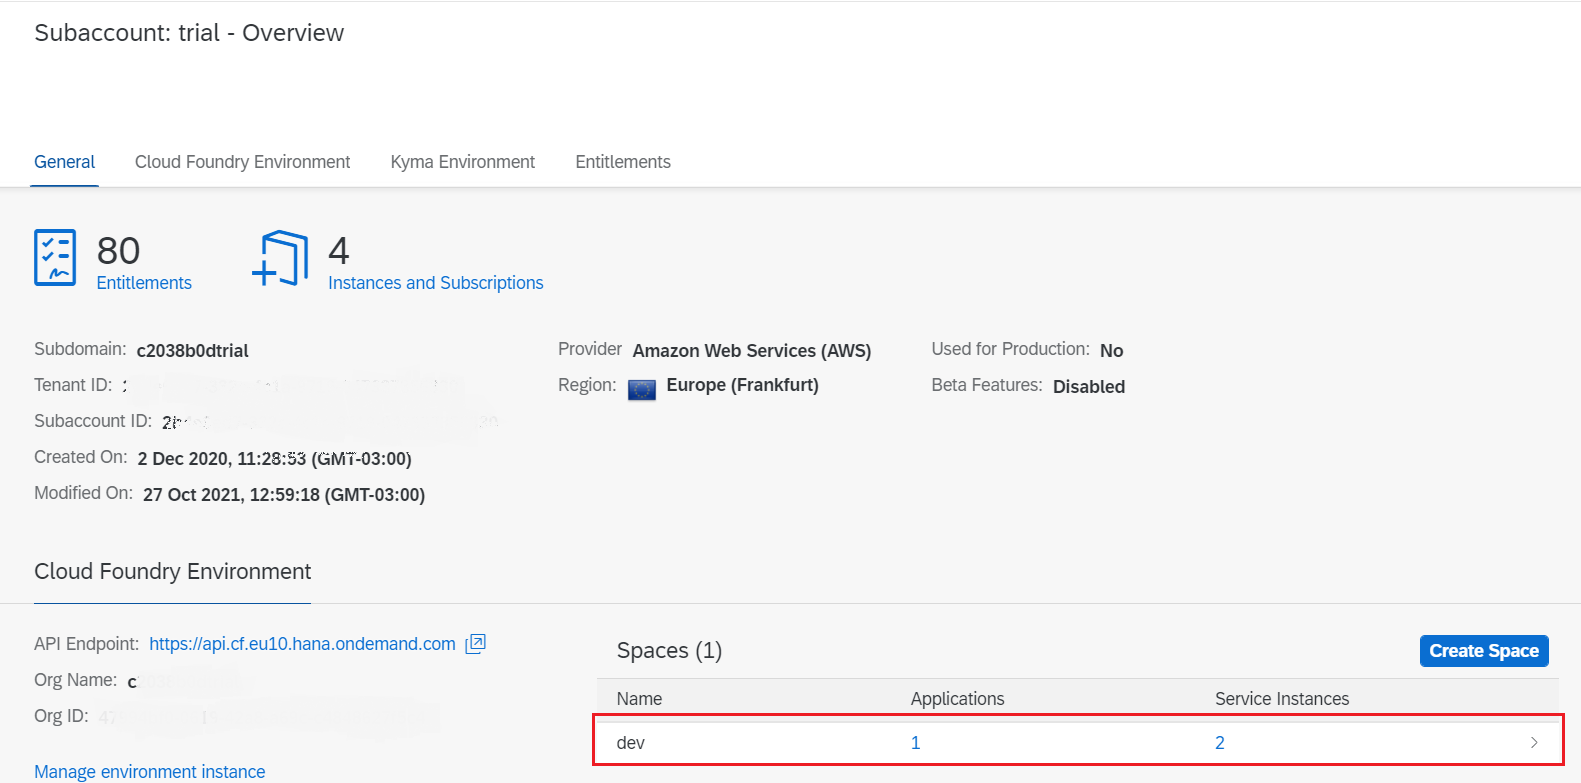Click the instances count 4
Image resolution: width=1581 pixels, height=783 pixels.
pos(339,250)
